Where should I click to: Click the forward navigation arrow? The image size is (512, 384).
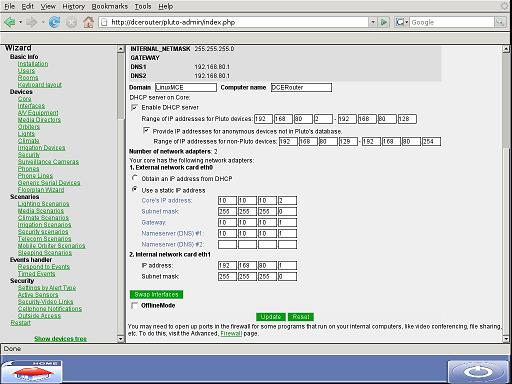point(32,22)
